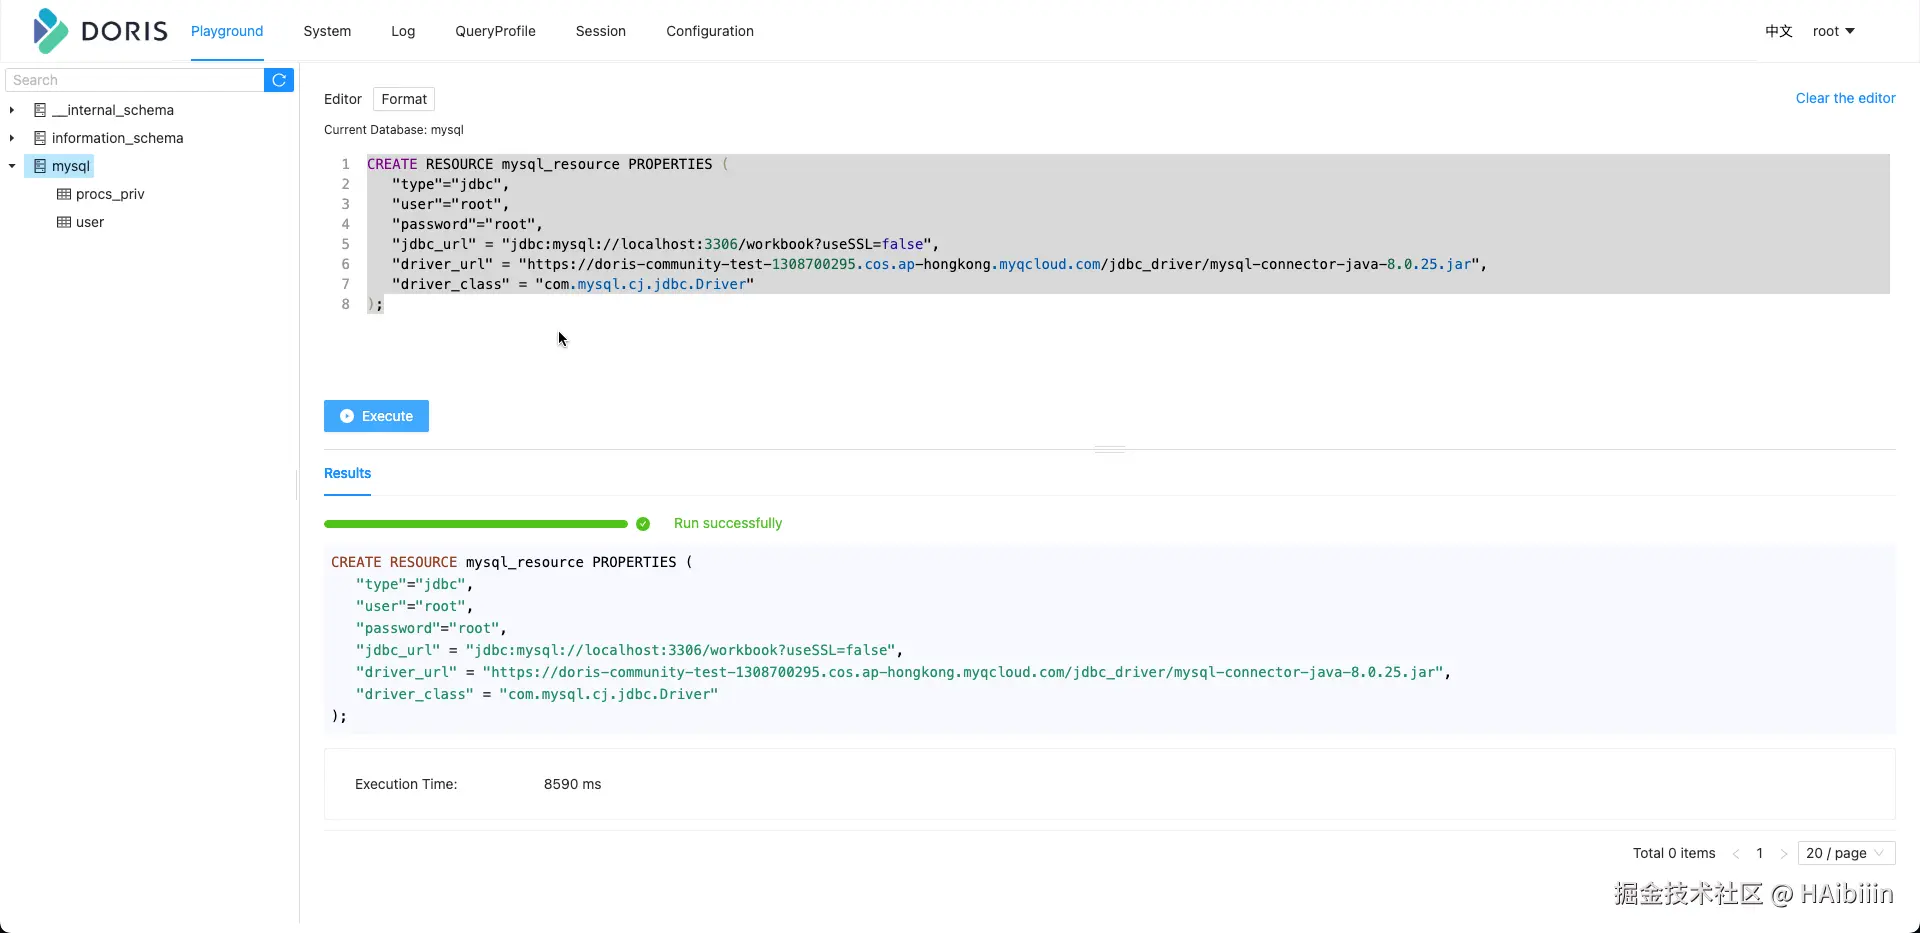Click the Doris logo icon
This screenshot has height=933, width=1920.
pyautogui.click(x=50, y=30)
